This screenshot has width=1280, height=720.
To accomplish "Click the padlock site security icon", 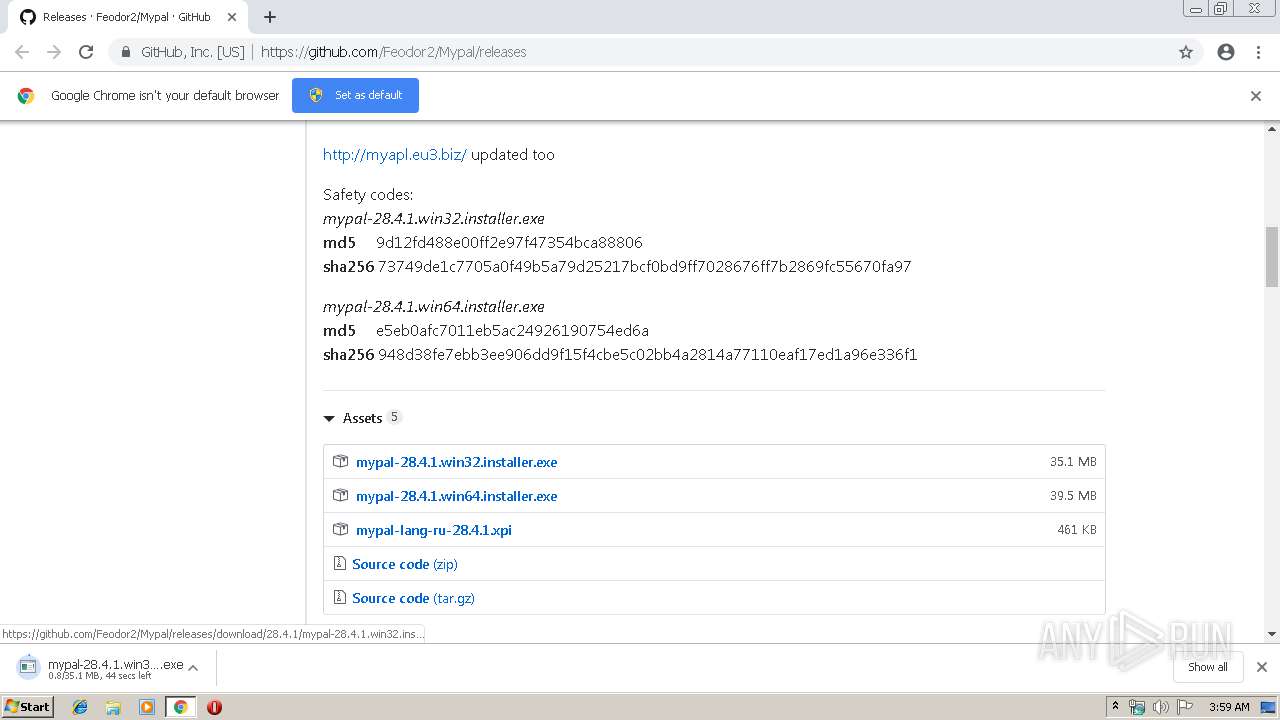I will point(126,52).
